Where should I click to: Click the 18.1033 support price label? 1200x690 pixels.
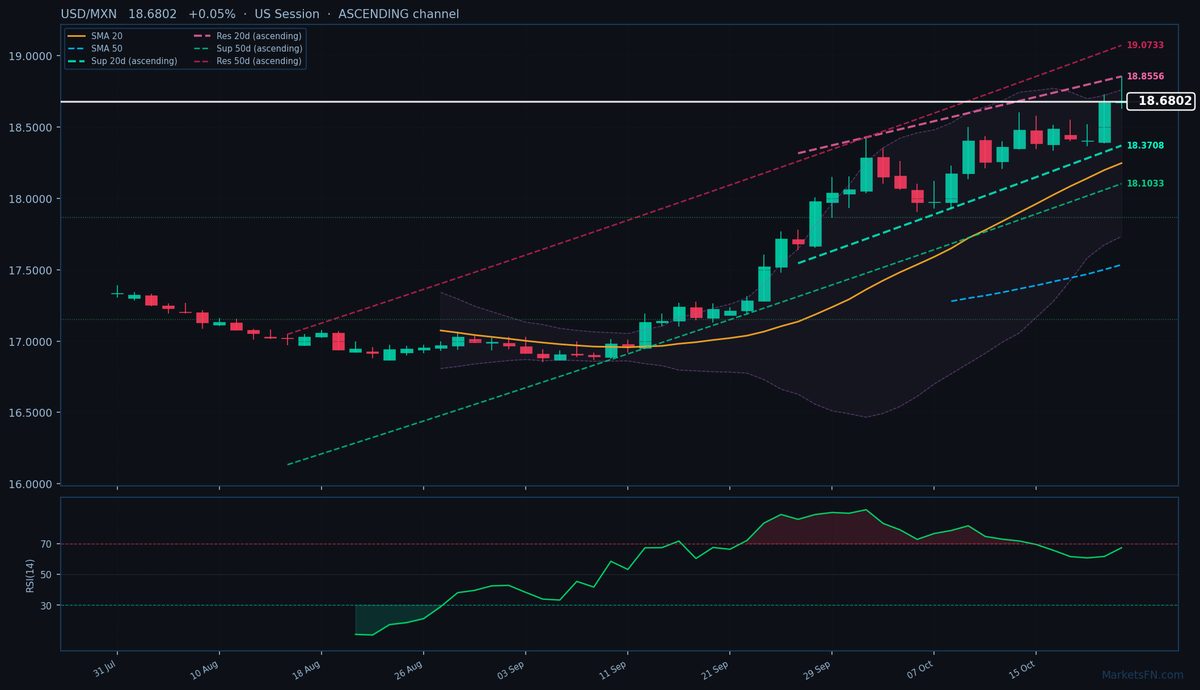tap(1145, 183)
